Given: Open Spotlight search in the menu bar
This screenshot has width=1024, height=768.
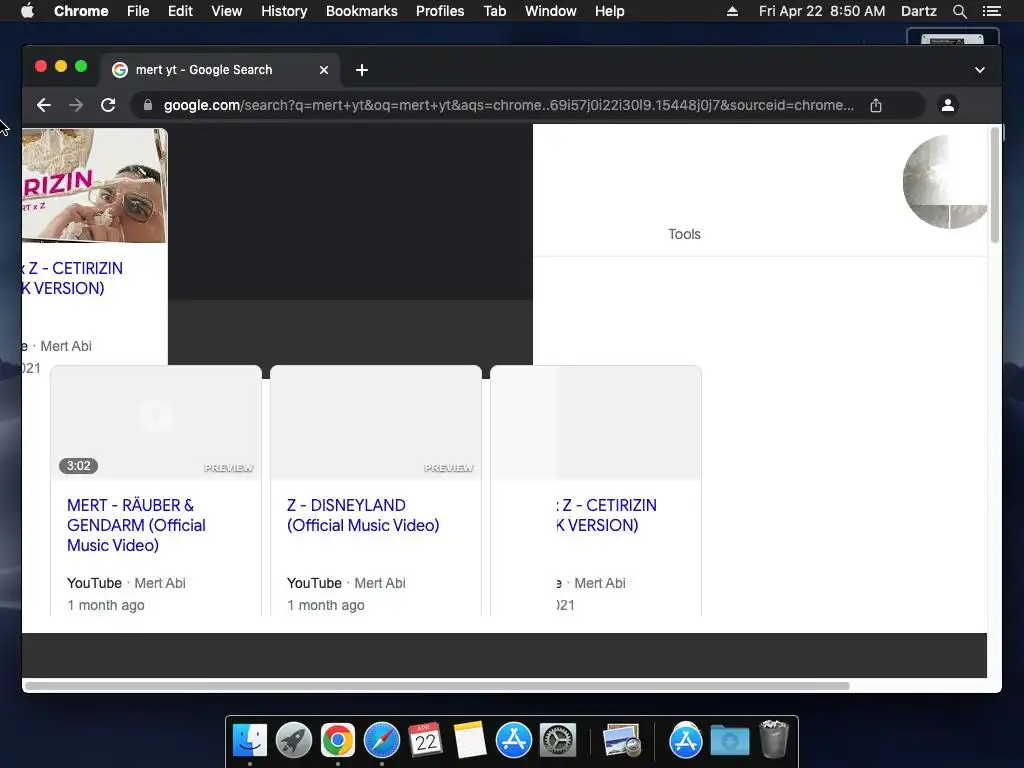Looking at the screenshot, I should pos(959,11).
